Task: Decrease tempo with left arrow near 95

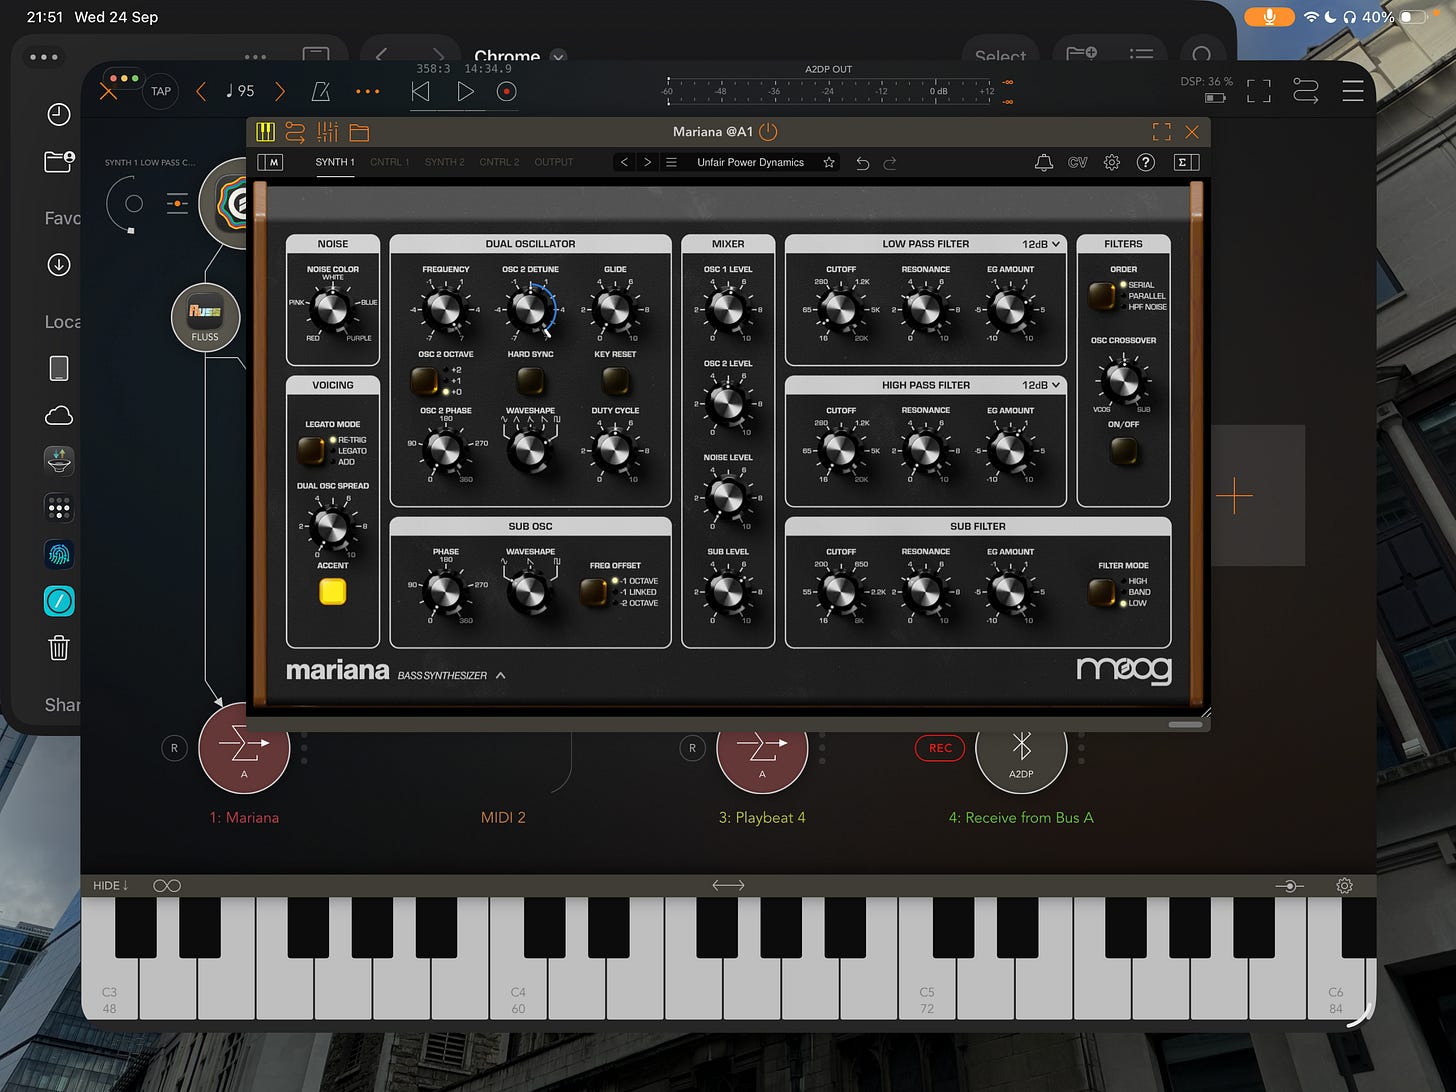Action: tap(201, 91)
